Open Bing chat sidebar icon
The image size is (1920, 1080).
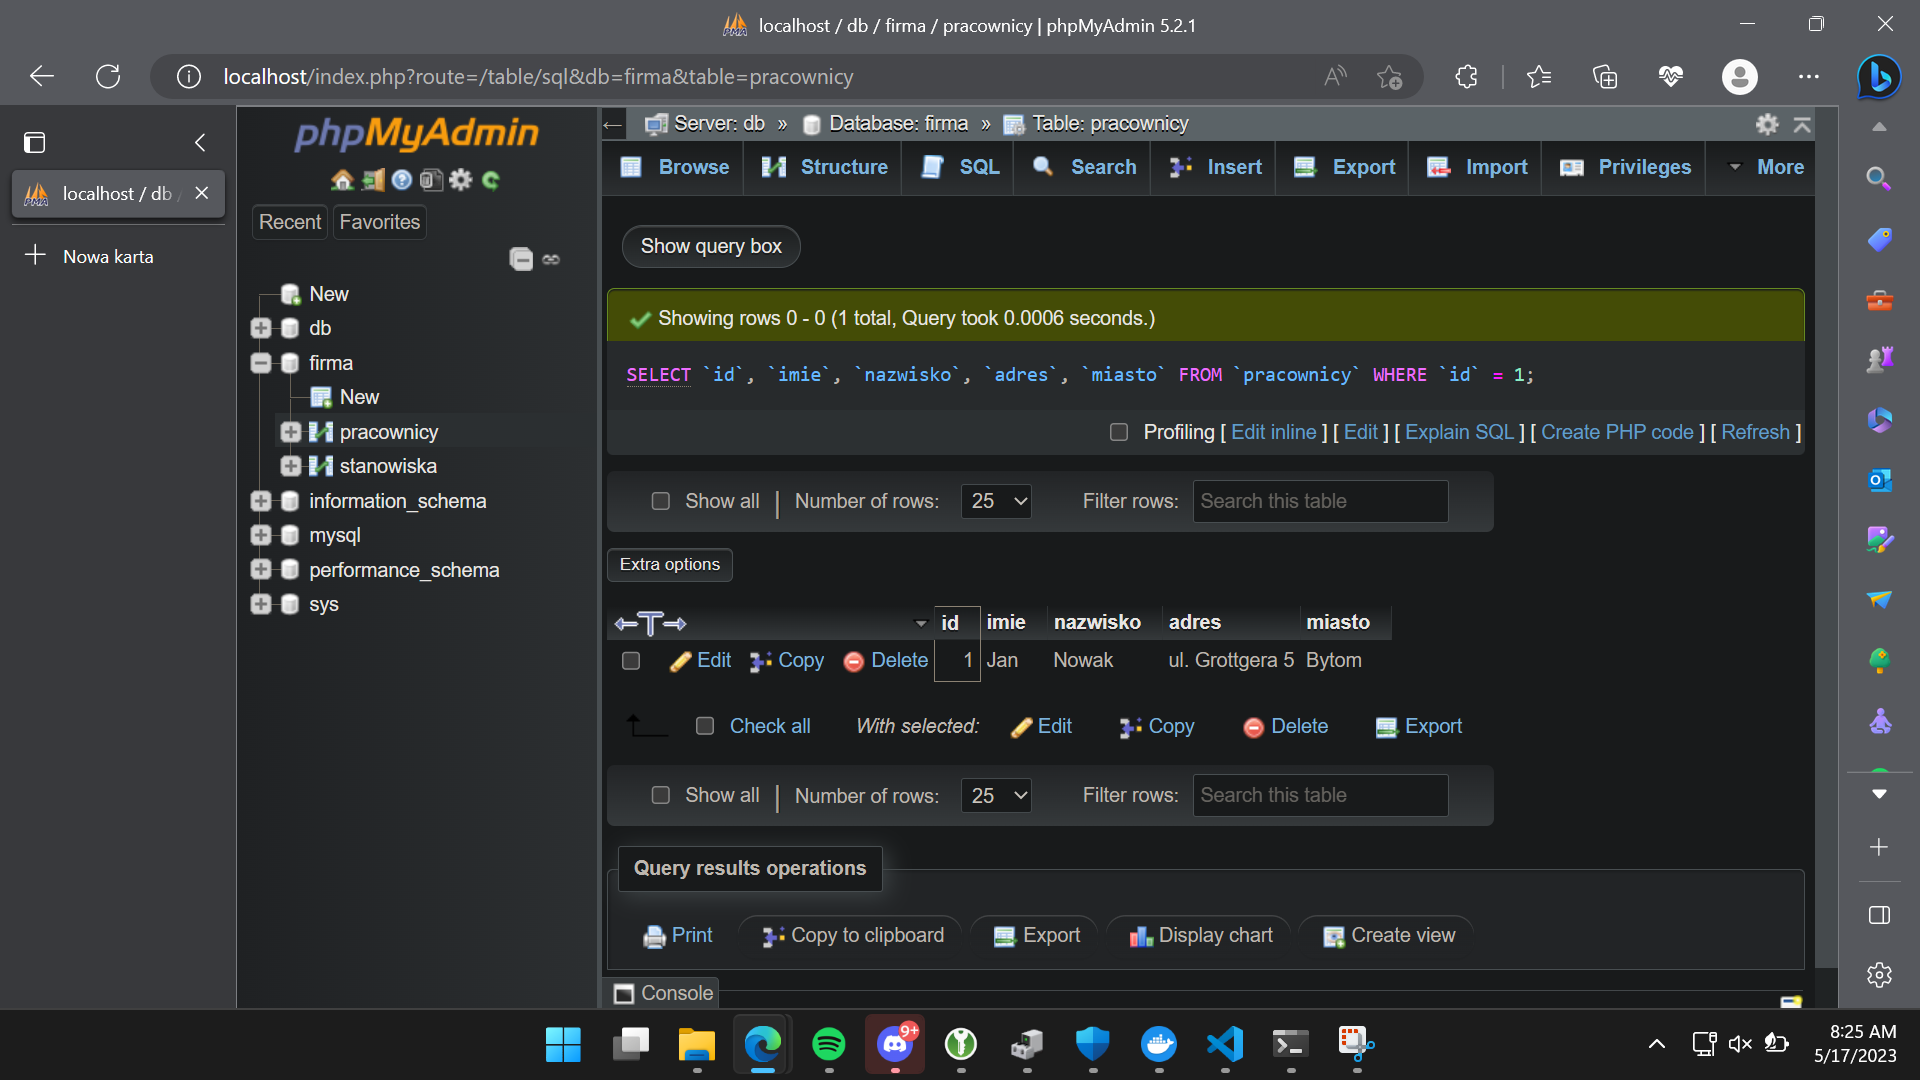pos(1879,77)
